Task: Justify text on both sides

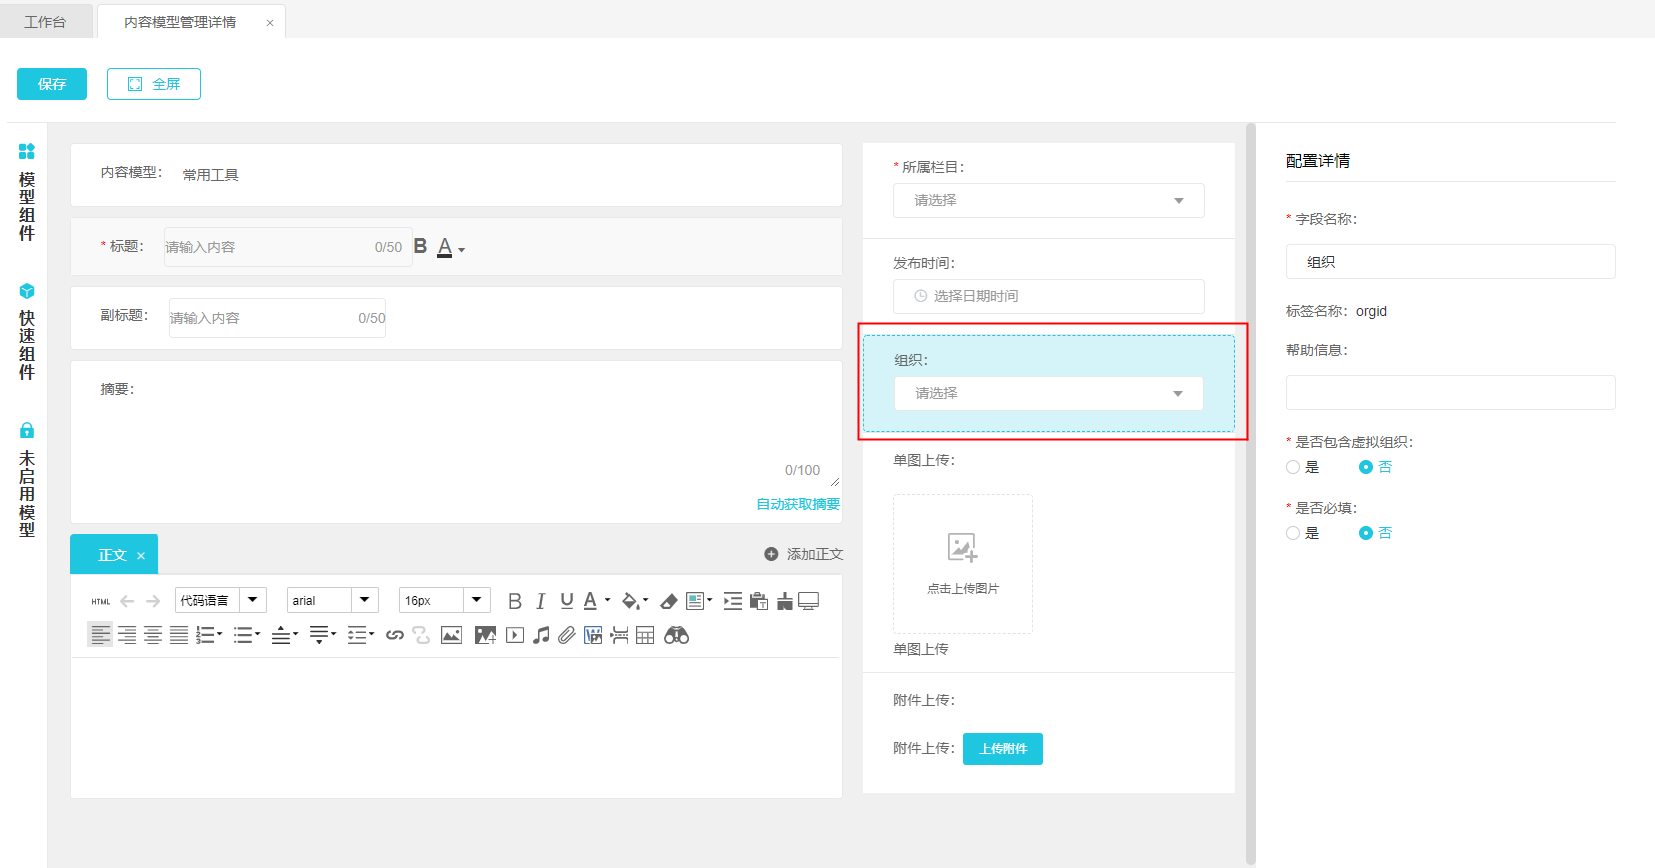Action: (179, 635)
